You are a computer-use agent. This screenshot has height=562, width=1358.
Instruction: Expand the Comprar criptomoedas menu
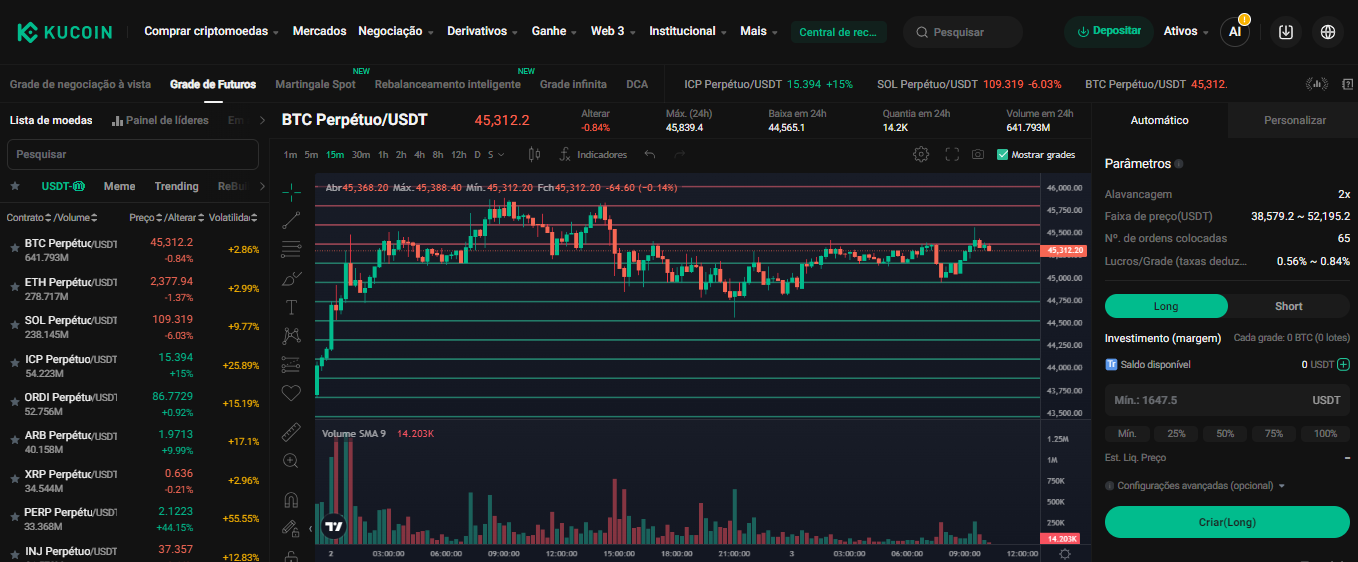coord(211,31)
